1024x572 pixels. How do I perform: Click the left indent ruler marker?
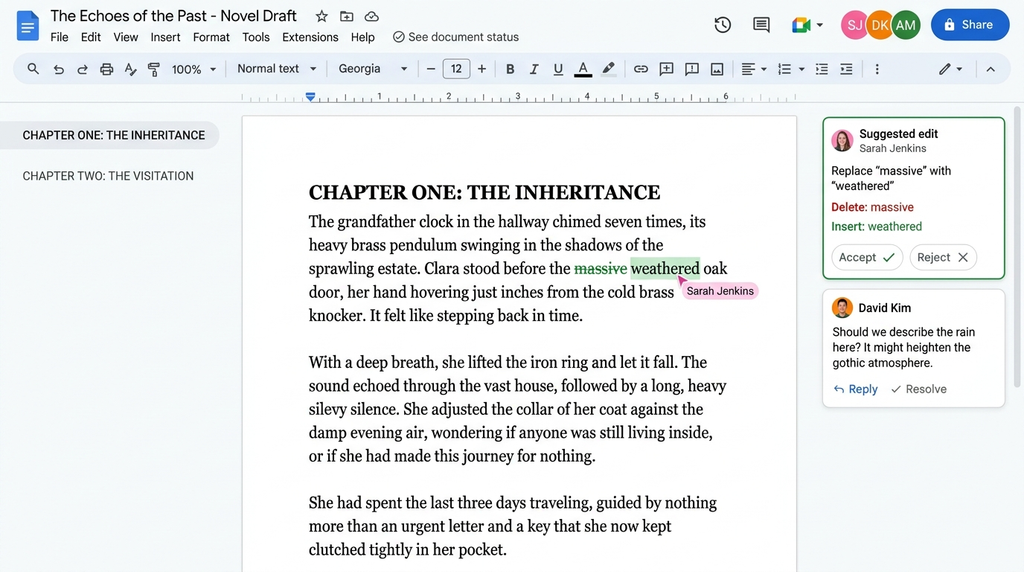pyautogui.click(x=310, y=97)
